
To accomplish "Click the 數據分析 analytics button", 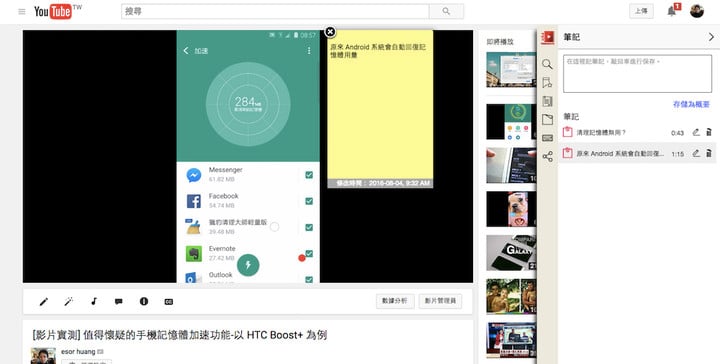I will point(395,301).
